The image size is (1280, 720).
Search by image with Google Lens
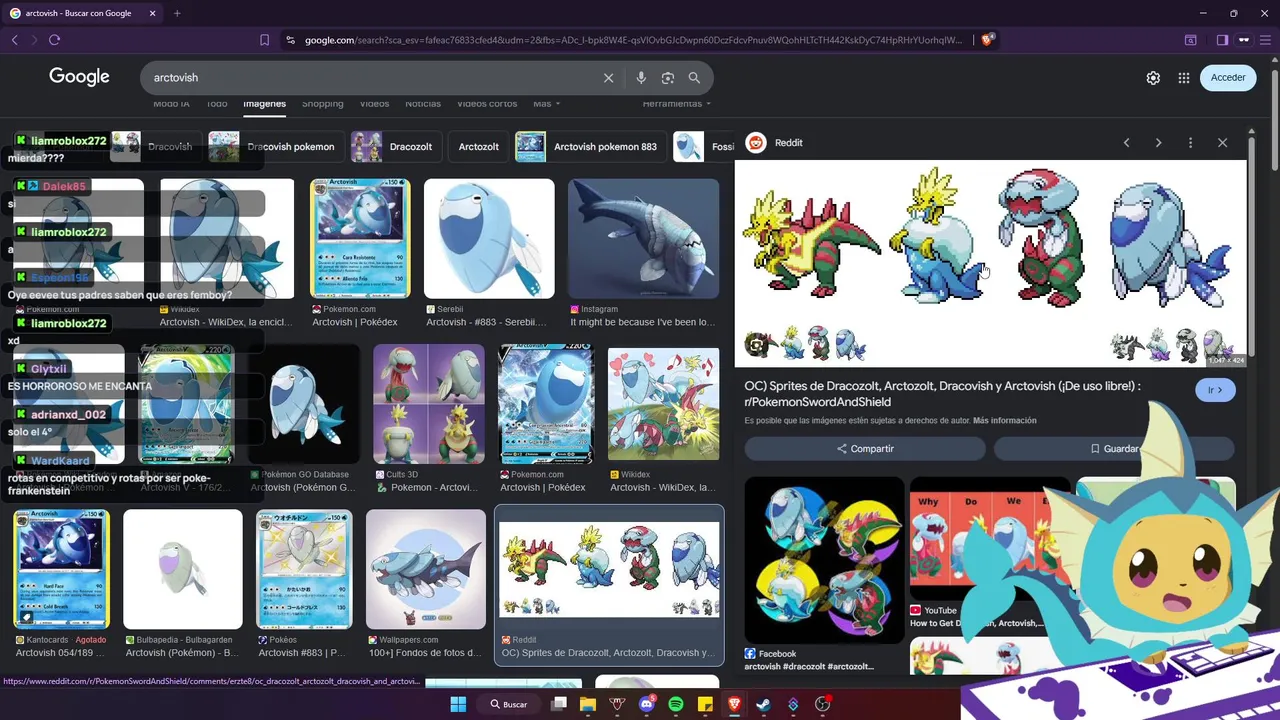[x=668, y=78]
